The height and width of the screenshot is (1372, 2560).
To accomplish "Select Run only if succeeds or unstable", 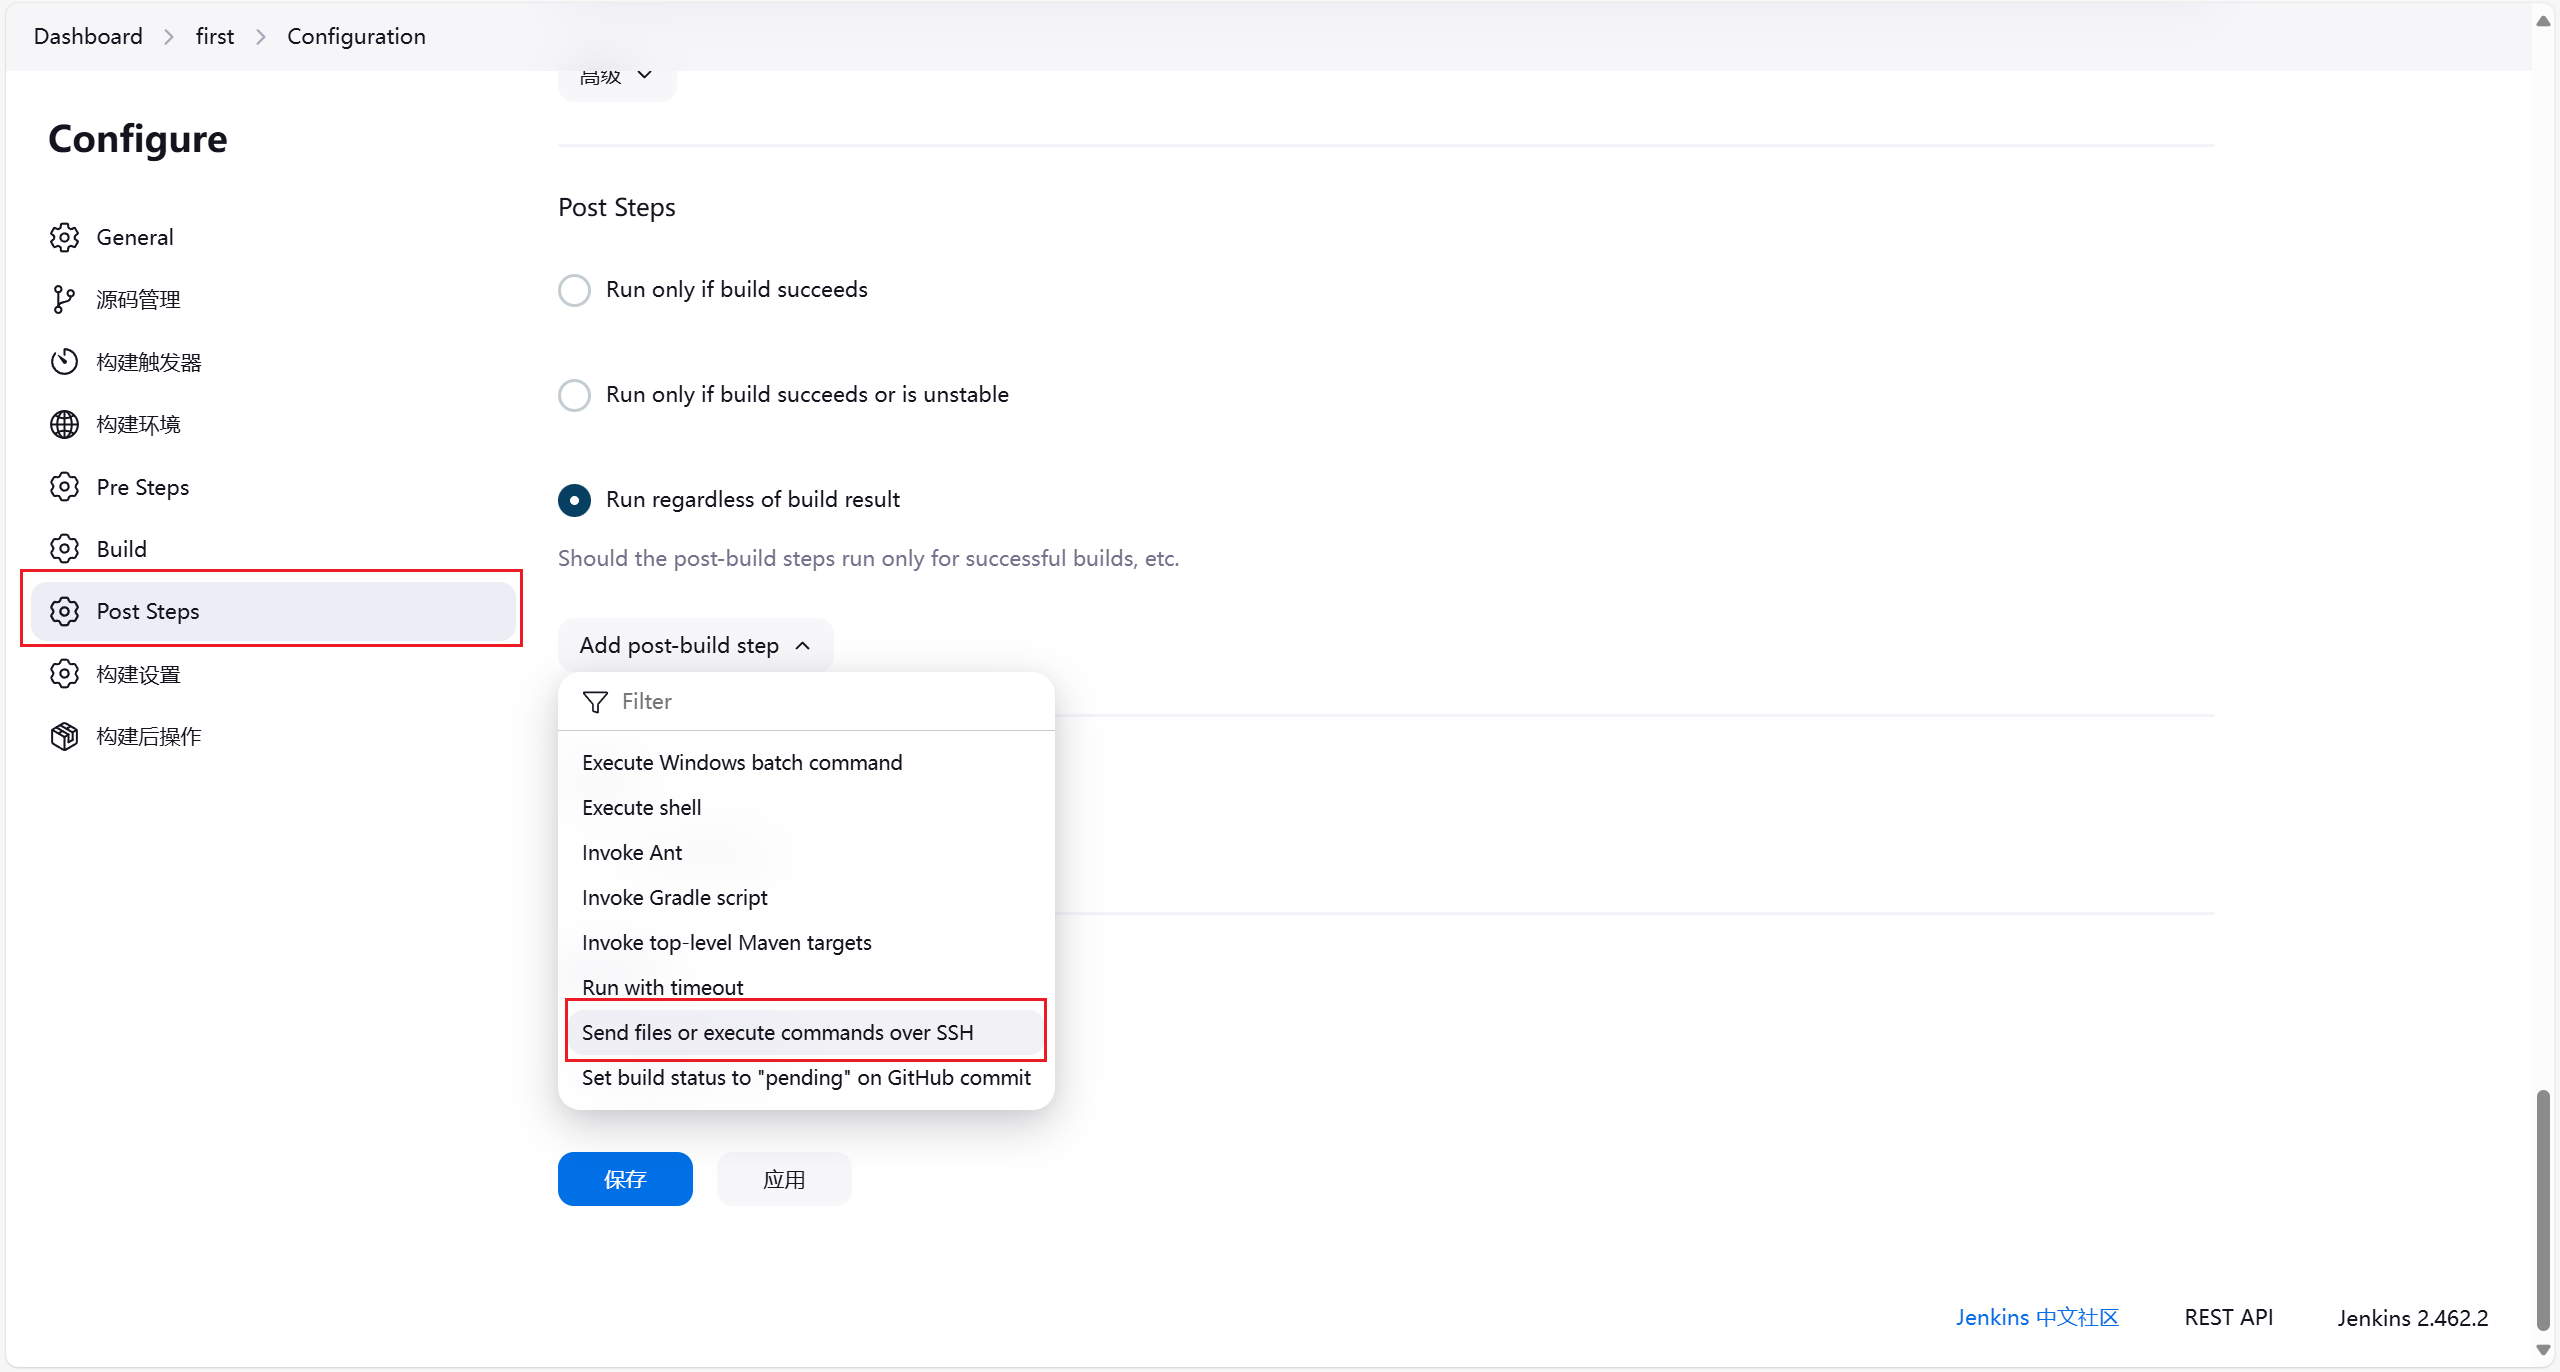I will point(574,395).
